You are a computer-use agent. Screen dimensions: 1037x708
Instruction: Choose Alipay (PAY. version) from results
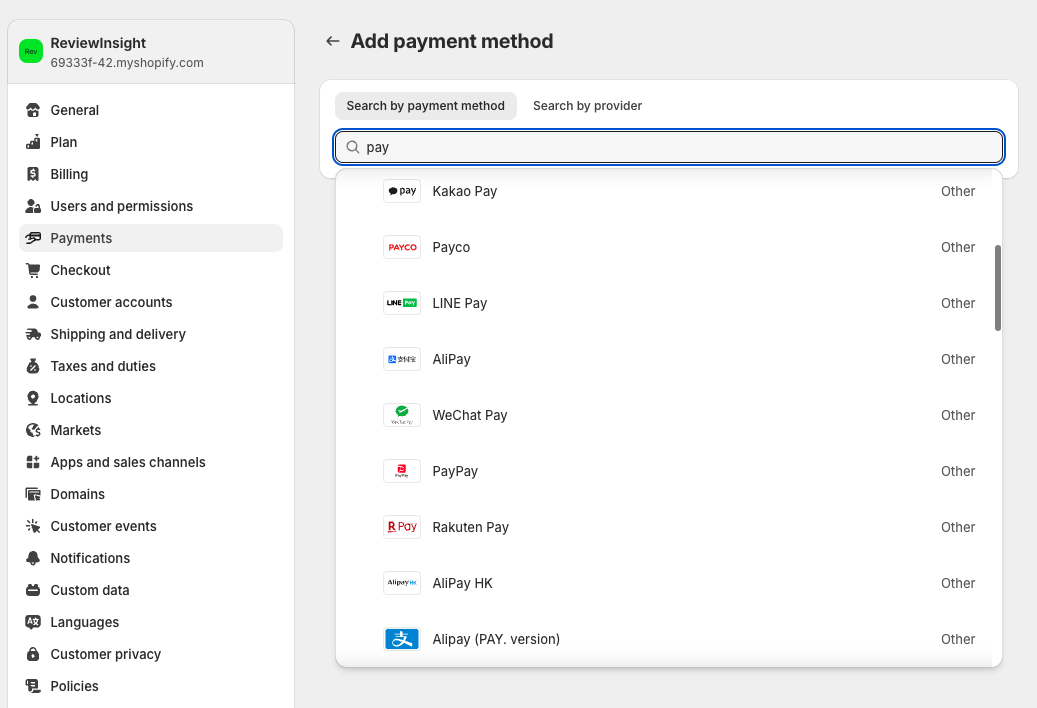tap(496, 639)
